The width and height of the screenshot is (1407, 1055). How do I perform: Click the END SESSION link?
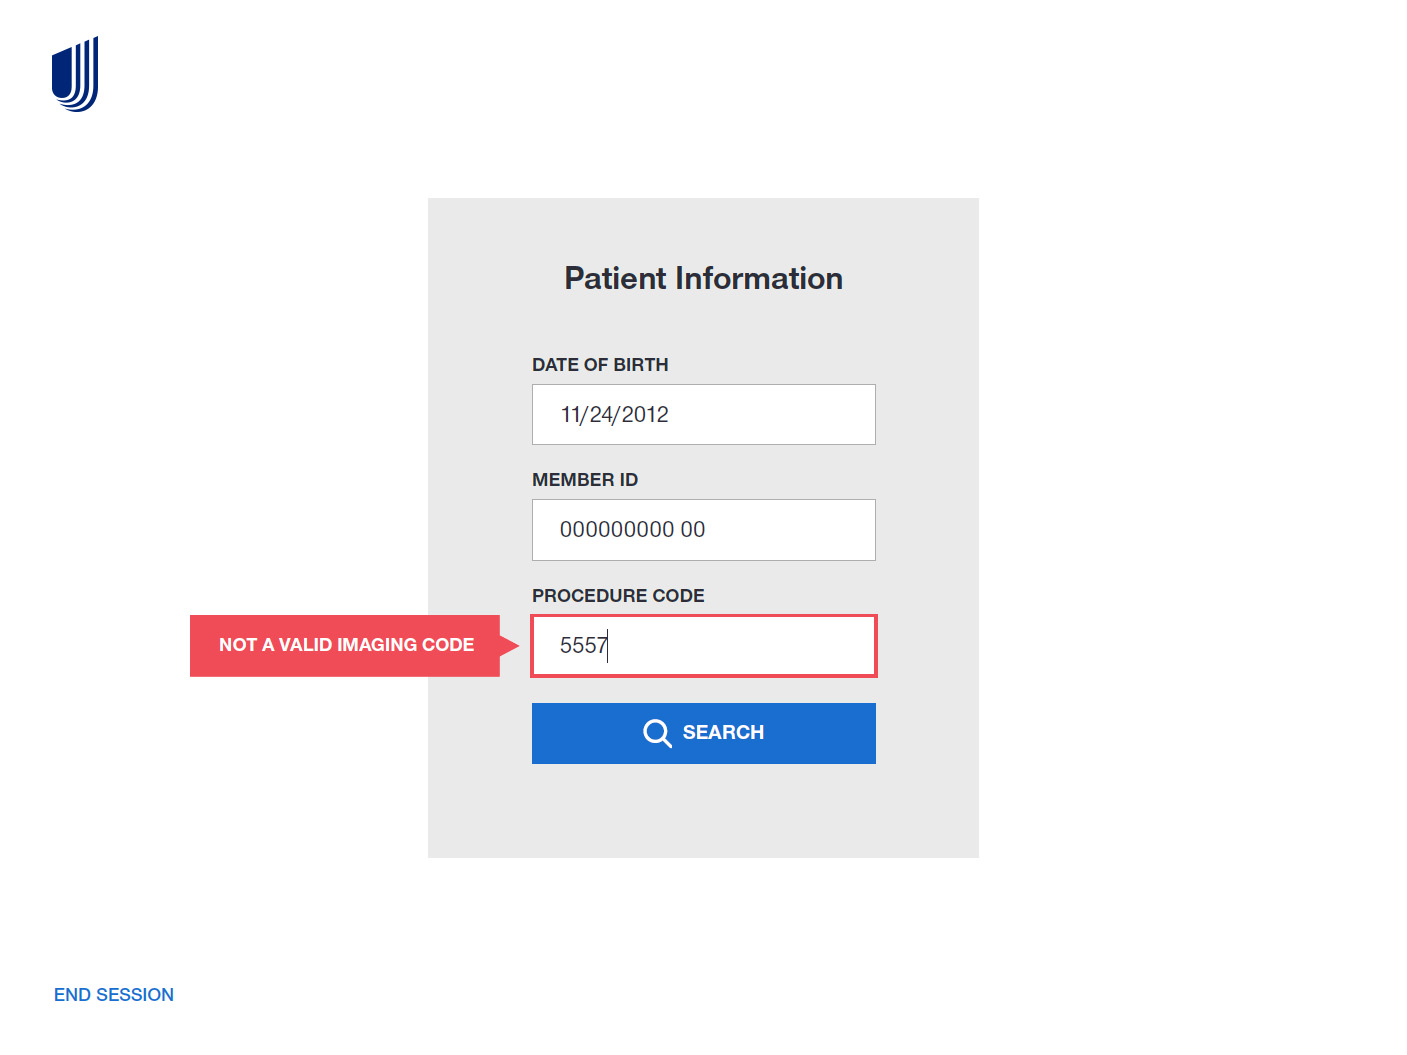(x=114, y=995)
